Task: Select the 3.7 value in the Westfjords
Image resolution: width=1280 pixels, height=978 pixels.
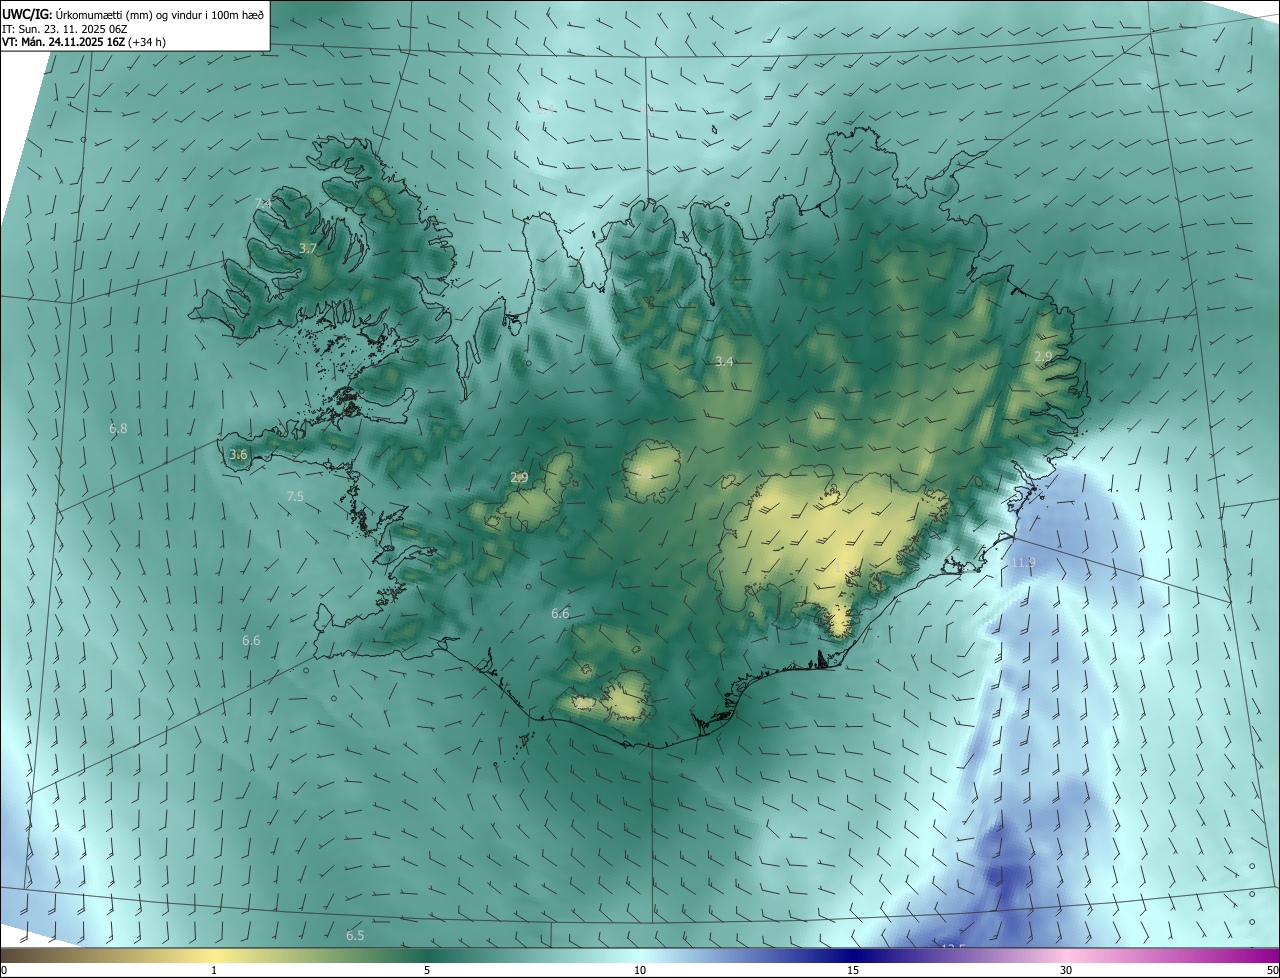Action: (x=308, y=248)
